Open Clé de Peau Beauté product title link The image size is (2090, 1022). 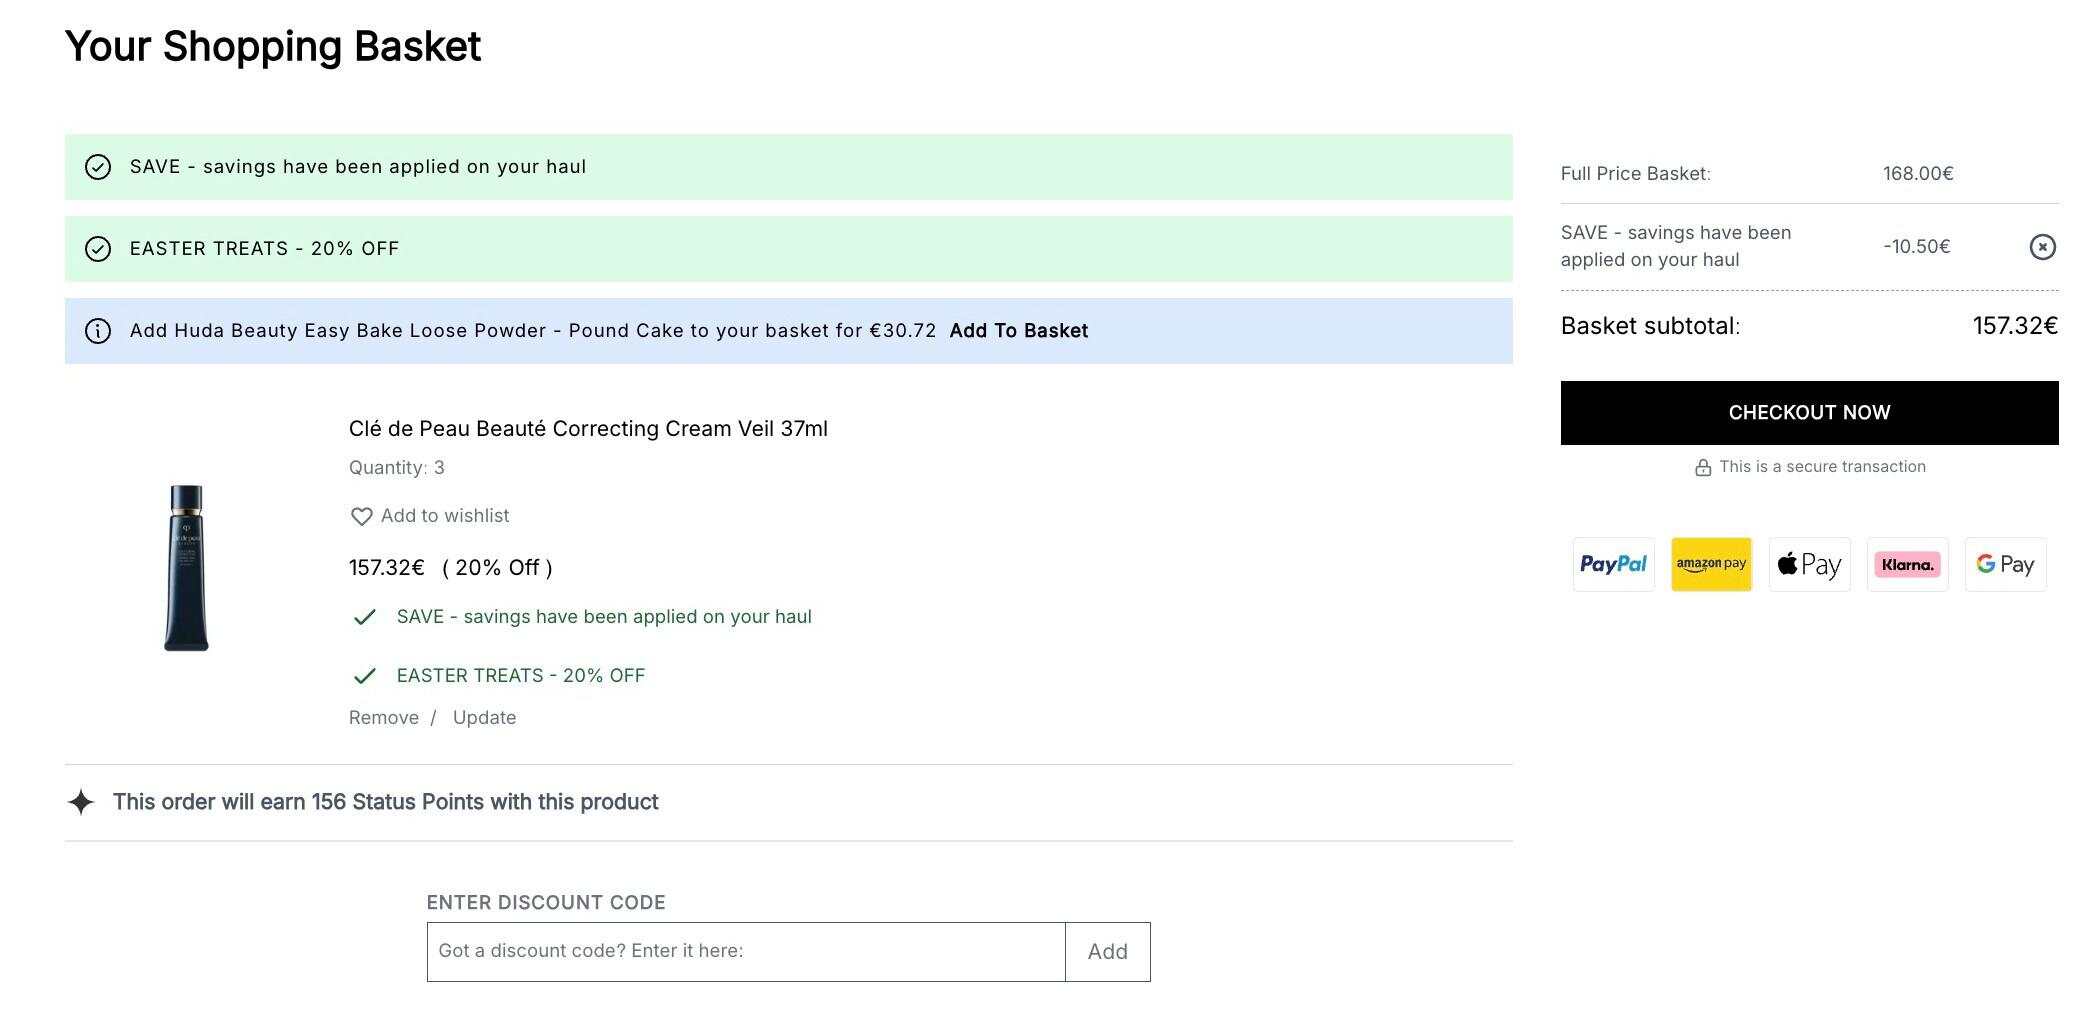tap(588, 429)
